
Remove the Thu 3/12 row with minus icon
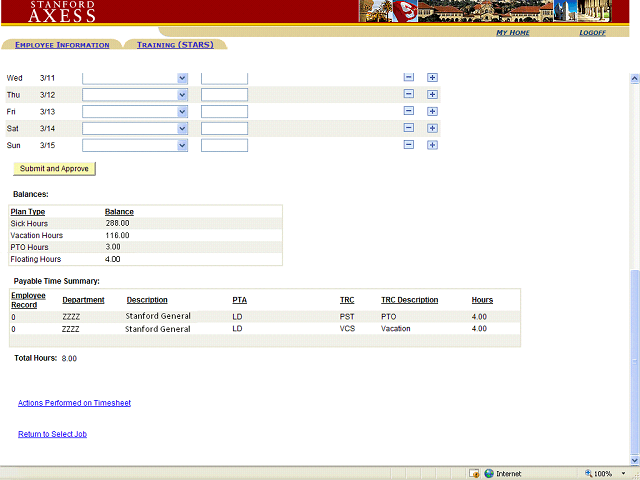pyautogui.click(x=408, y=95)
